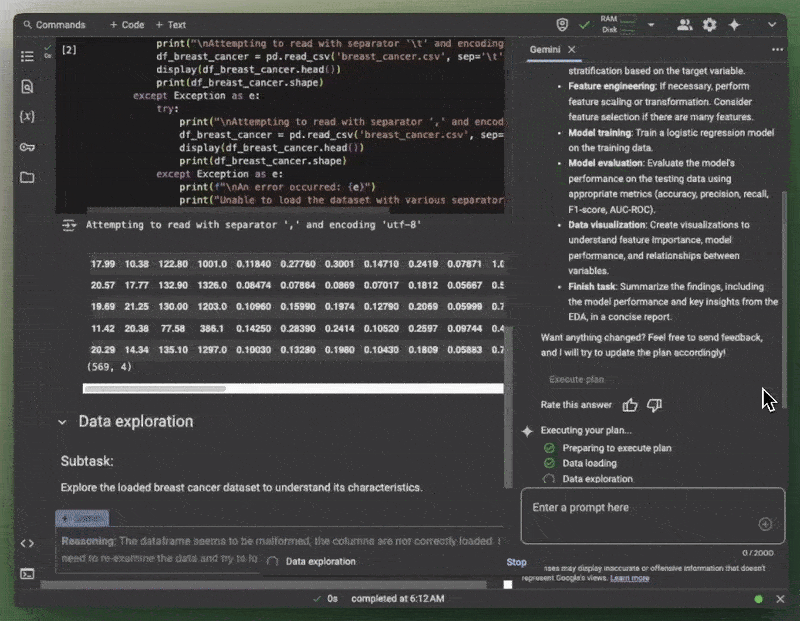800x621 pixels.
Task: Click the Enter a prompt here field
Action: (640, 508)
